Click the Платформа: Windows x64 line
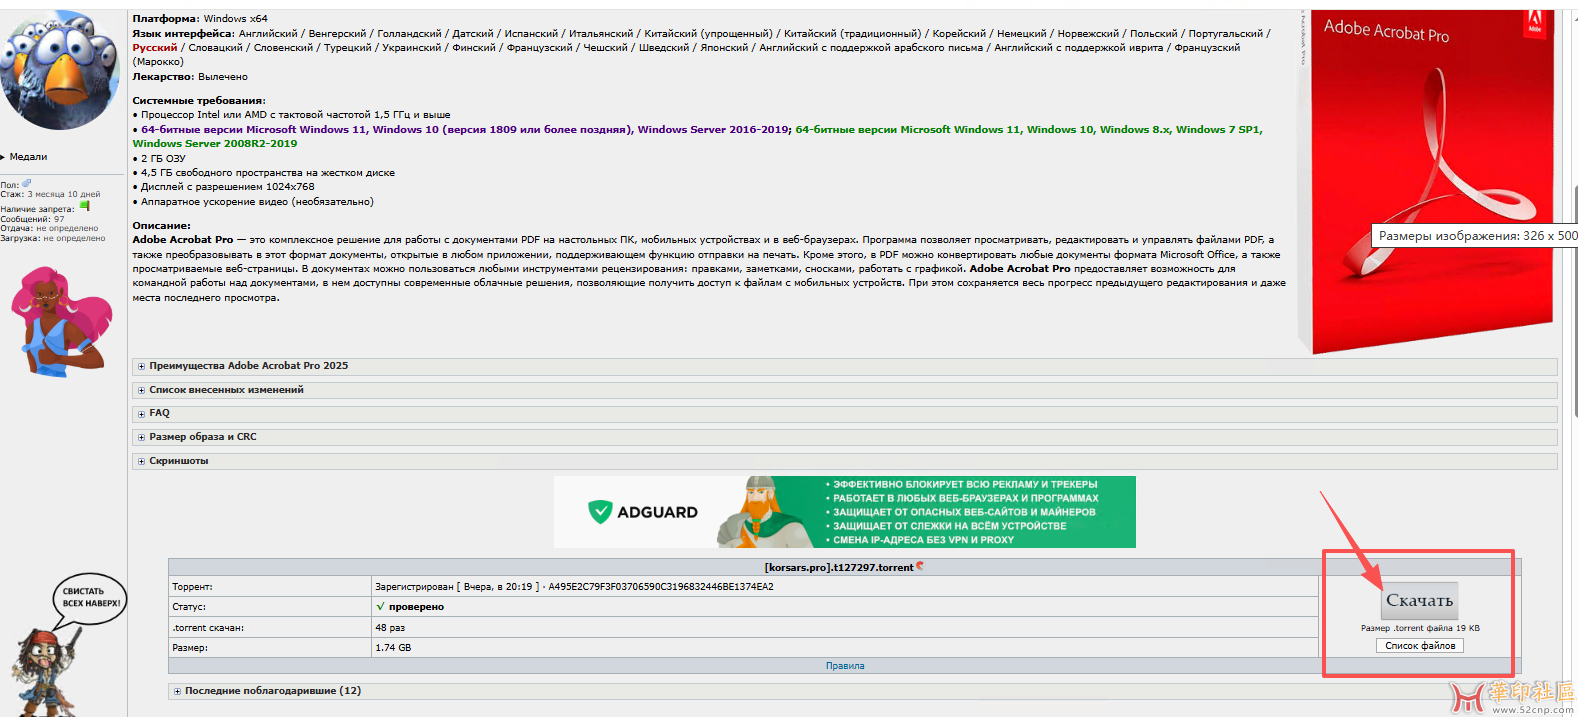 coord(200,19)
